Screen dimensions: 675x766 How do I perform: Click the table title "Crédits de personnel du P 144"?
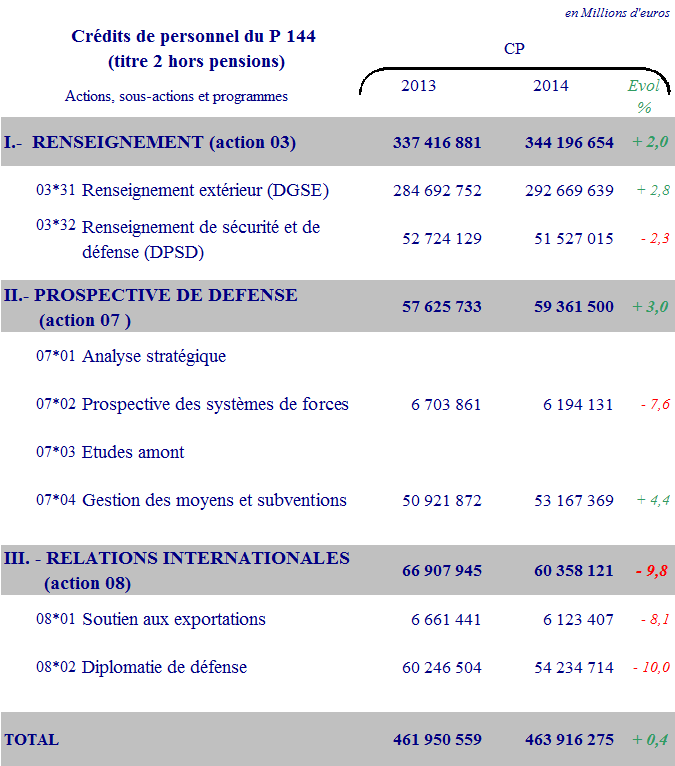[193, 37]
